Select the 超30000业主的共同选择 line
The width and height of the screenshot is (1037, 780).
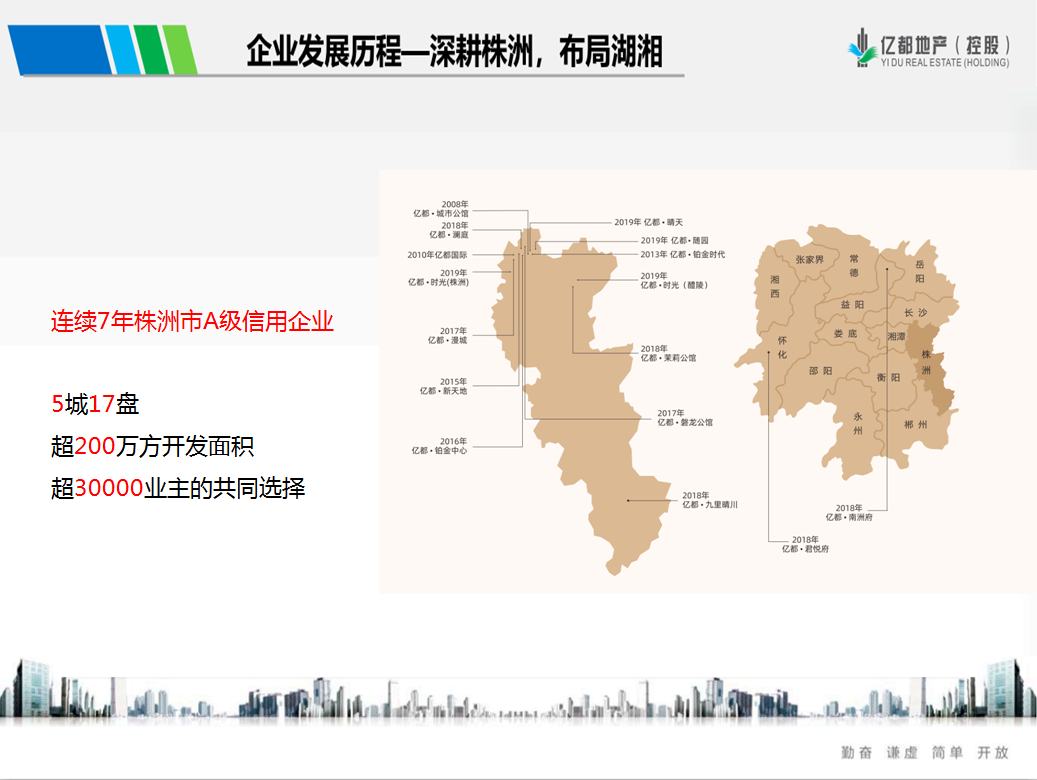click(177, 489)
